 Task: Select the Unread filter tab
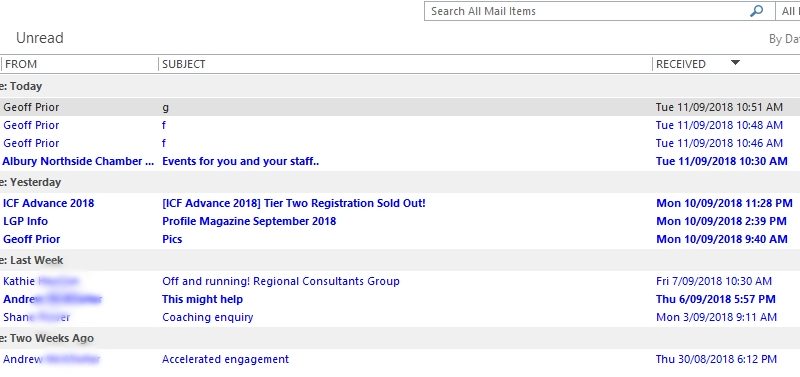pos(40,38)
